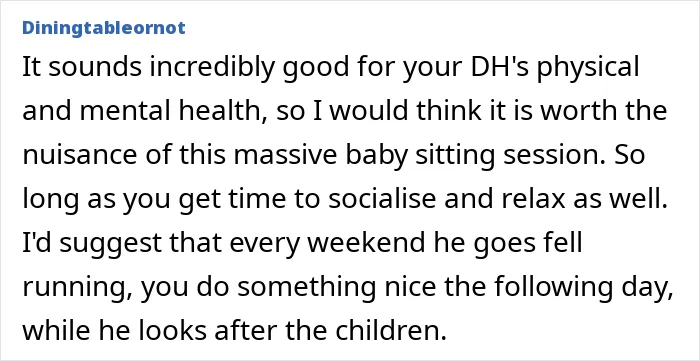Open the Diningtableornot user profile link
This screenshot has height=361, width=700.
click(x=104, y=28)
